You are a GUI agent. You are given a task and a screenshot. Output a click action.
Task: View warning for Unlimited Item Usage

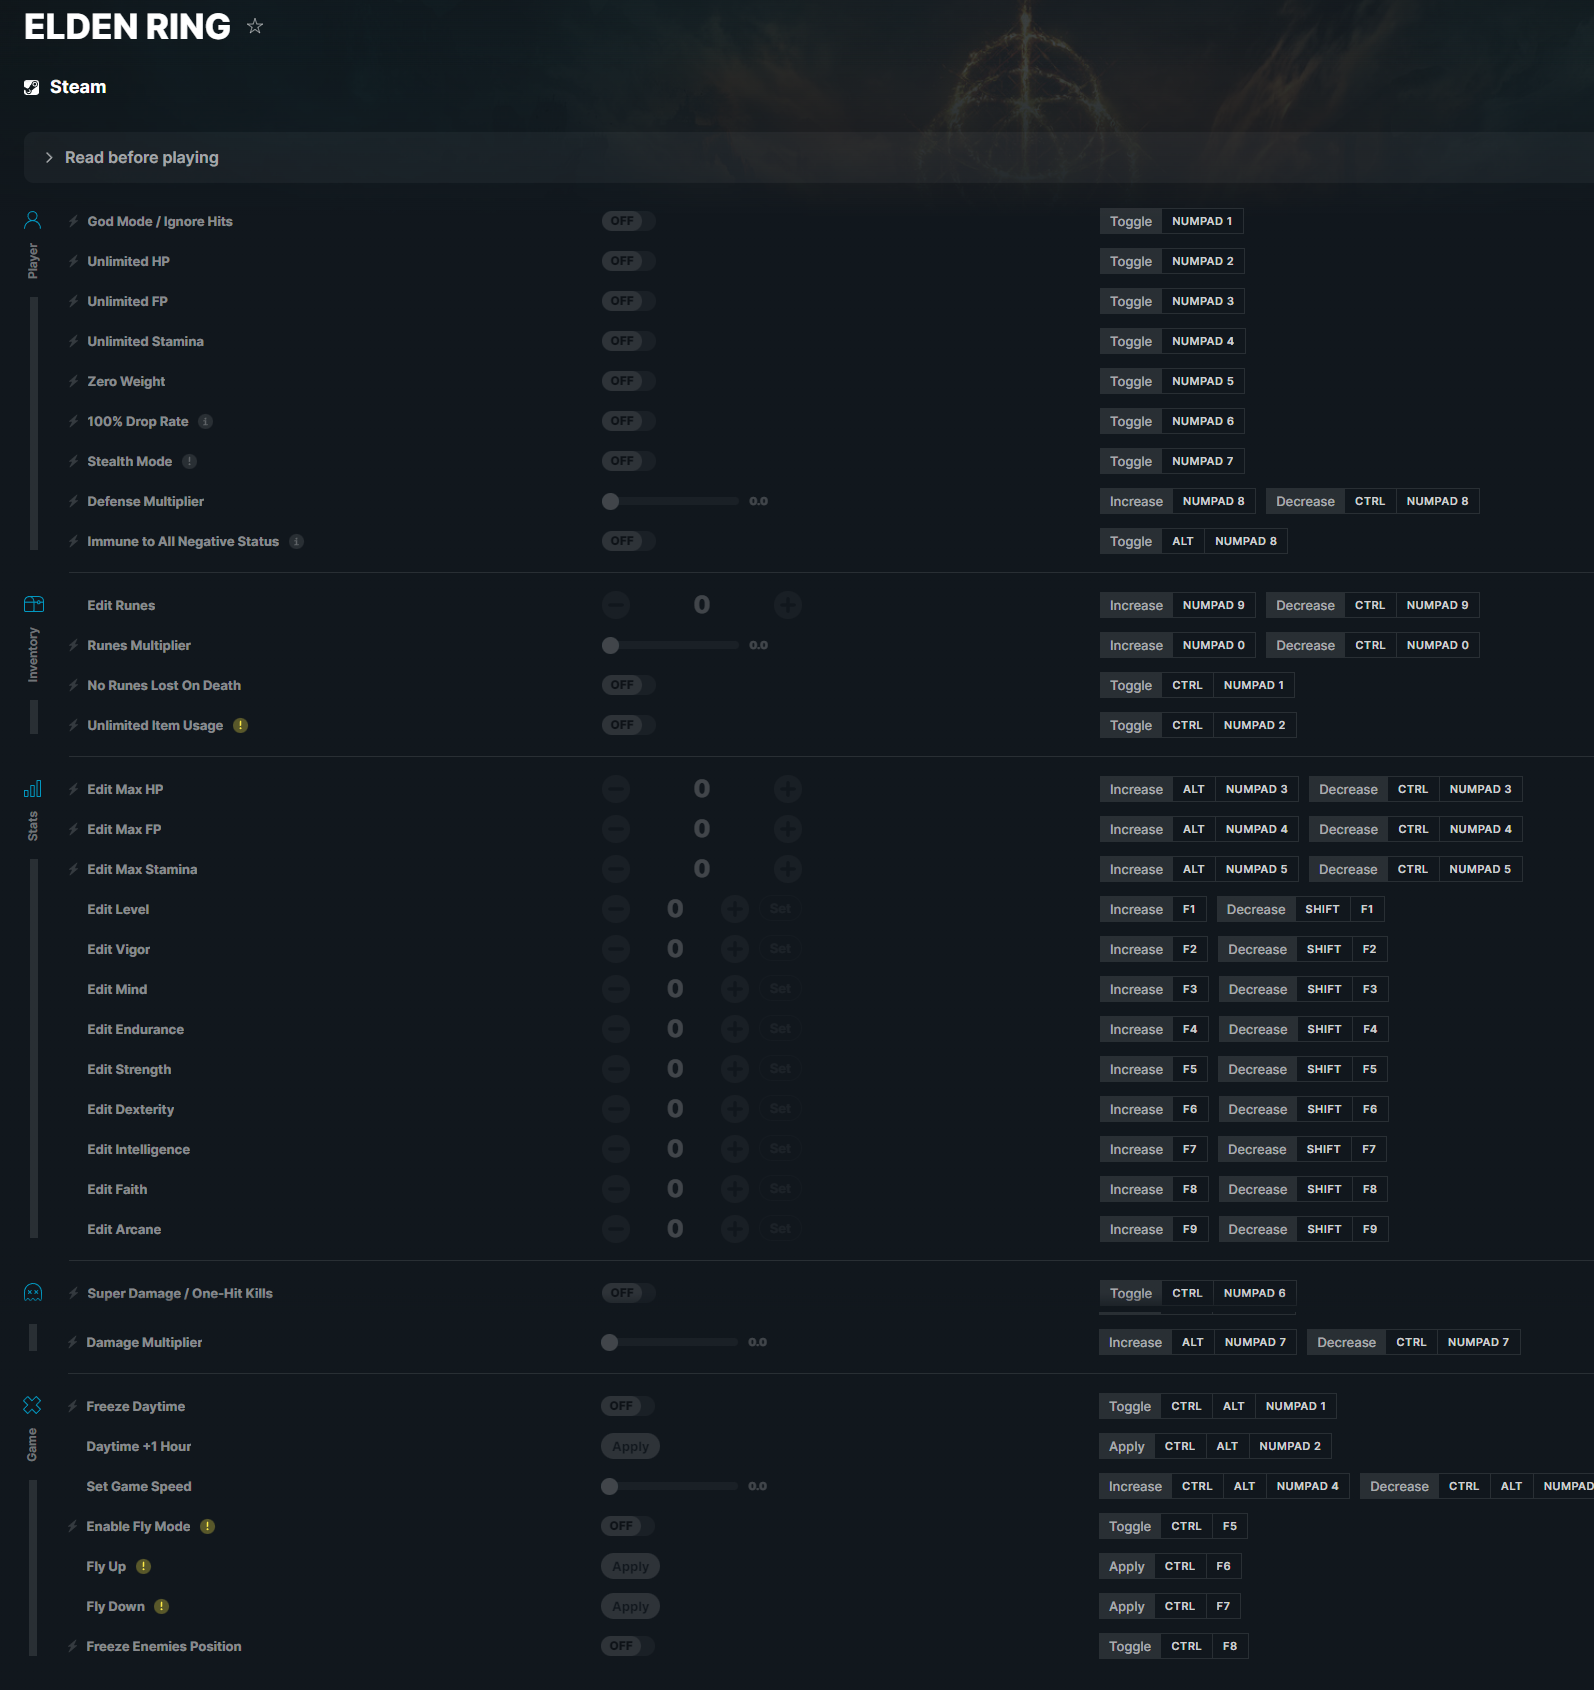(x=240, y=725)
